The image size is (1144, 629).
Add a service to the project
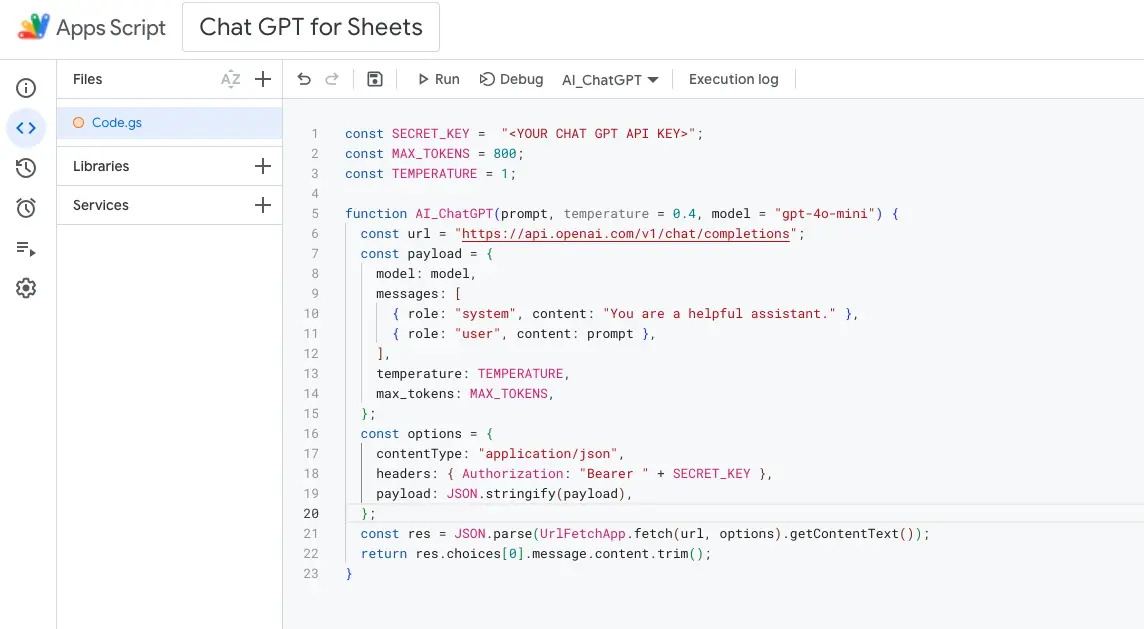[262, 206]
